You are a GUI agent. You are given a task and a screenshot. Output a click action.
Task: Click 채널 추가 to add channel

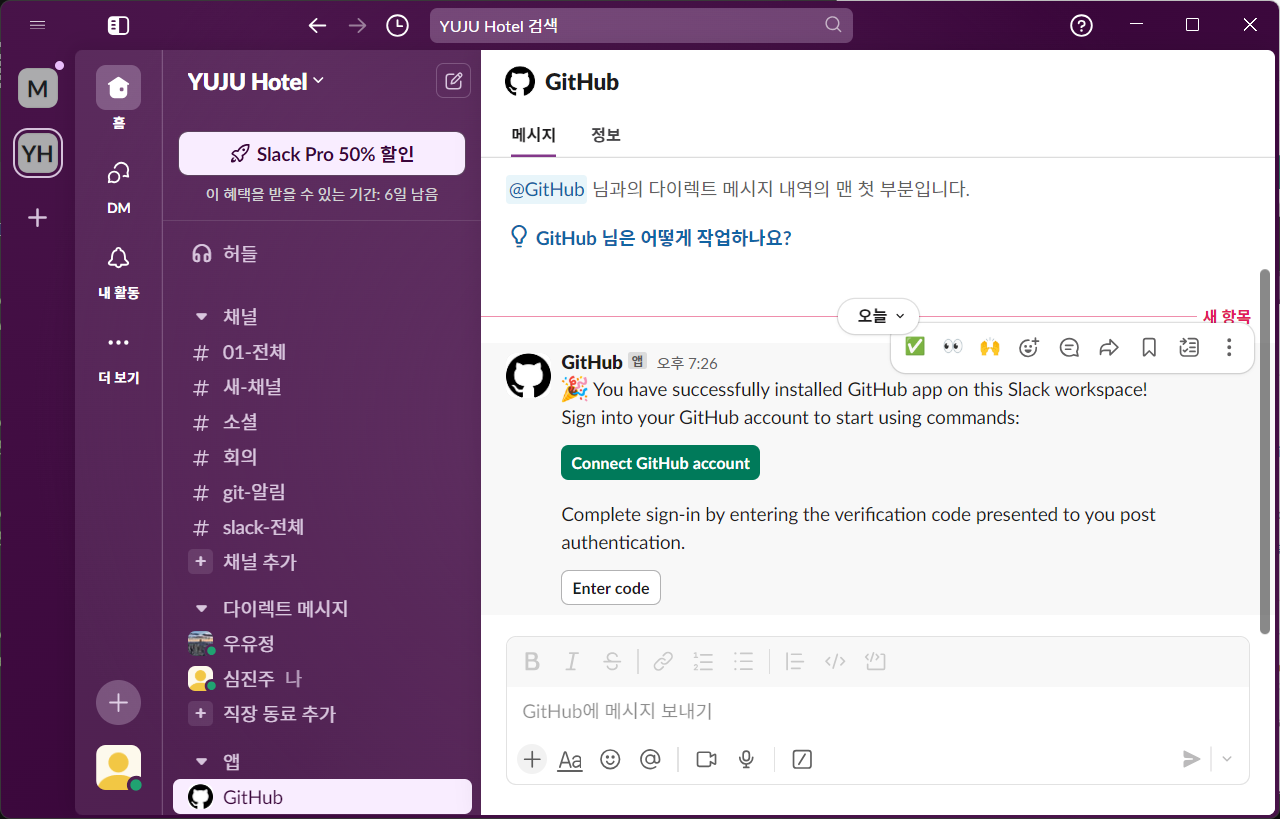(x=322, y=562)
